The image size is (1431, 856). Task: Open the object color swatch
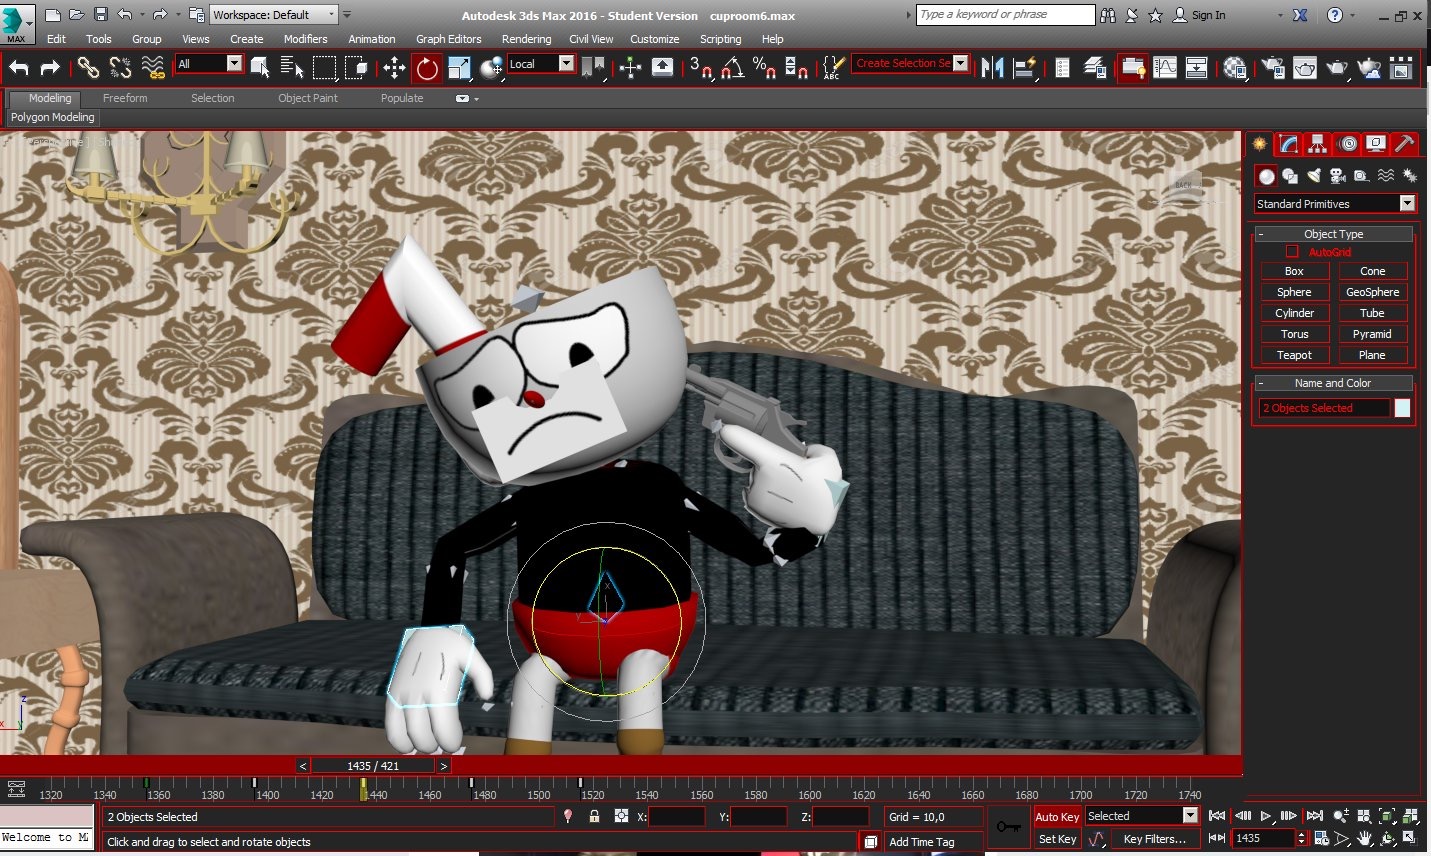1402,408
